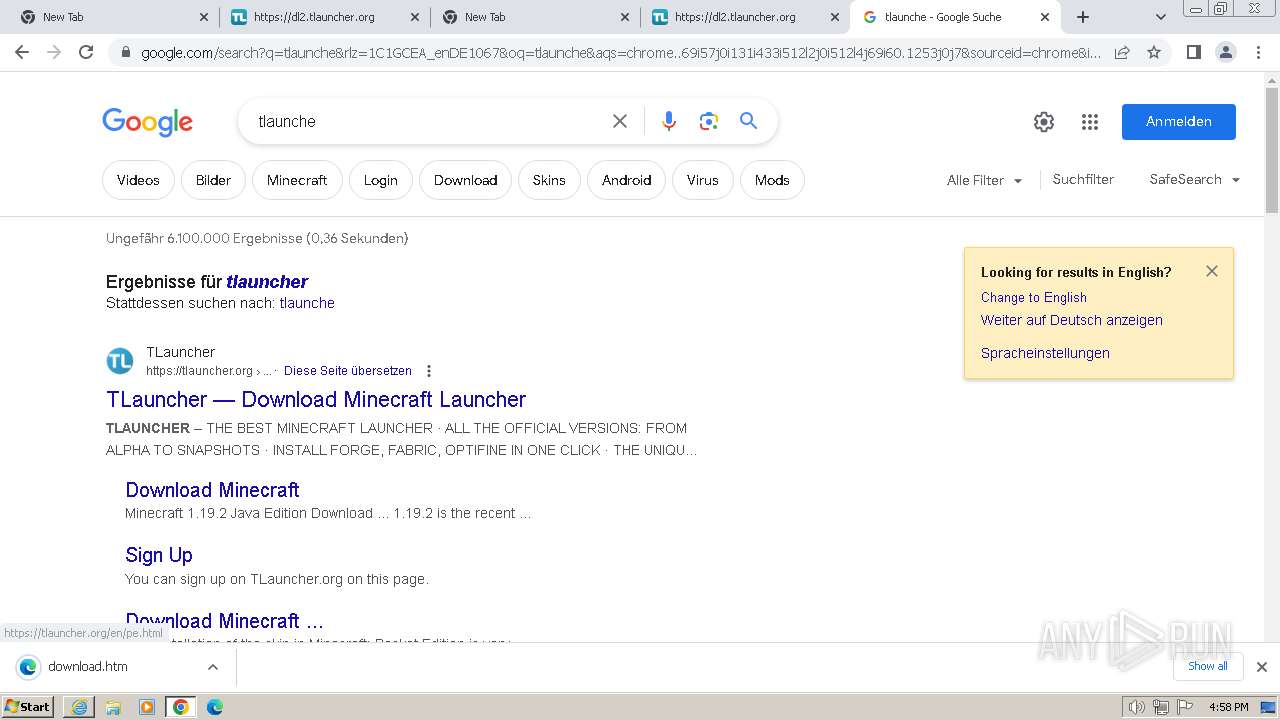Select the Mods filter chip
Screen dimensions: 1280x720
pyautogui.click(x=772, y=180)
